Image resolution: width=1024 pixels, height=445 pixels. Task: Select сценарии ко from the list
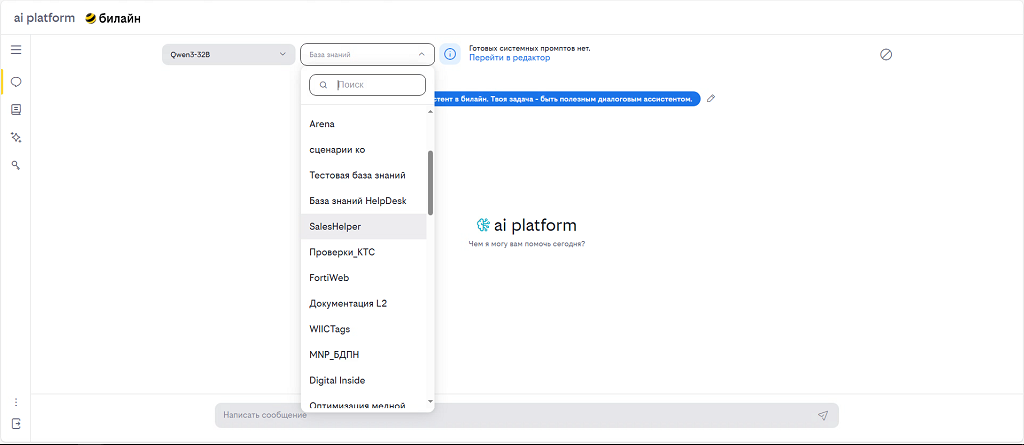pos(364,150)
